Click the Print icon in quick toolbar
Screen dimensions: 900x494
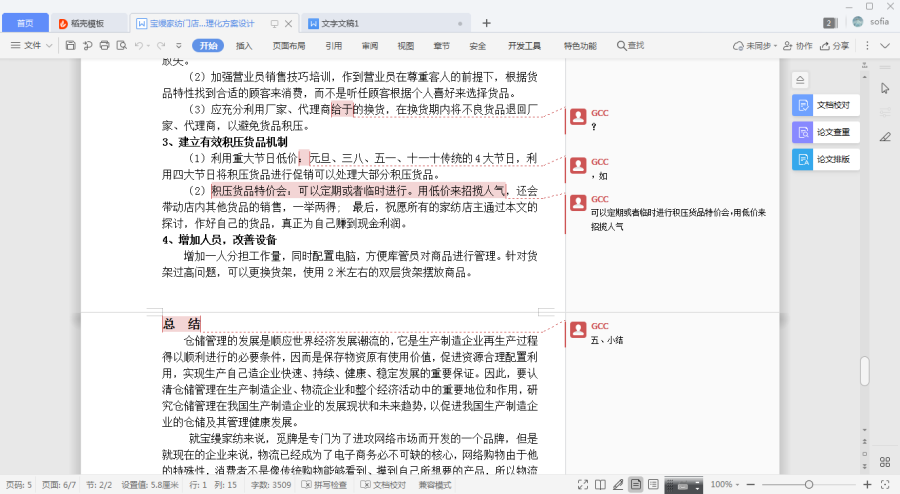(x=104, y=45)
